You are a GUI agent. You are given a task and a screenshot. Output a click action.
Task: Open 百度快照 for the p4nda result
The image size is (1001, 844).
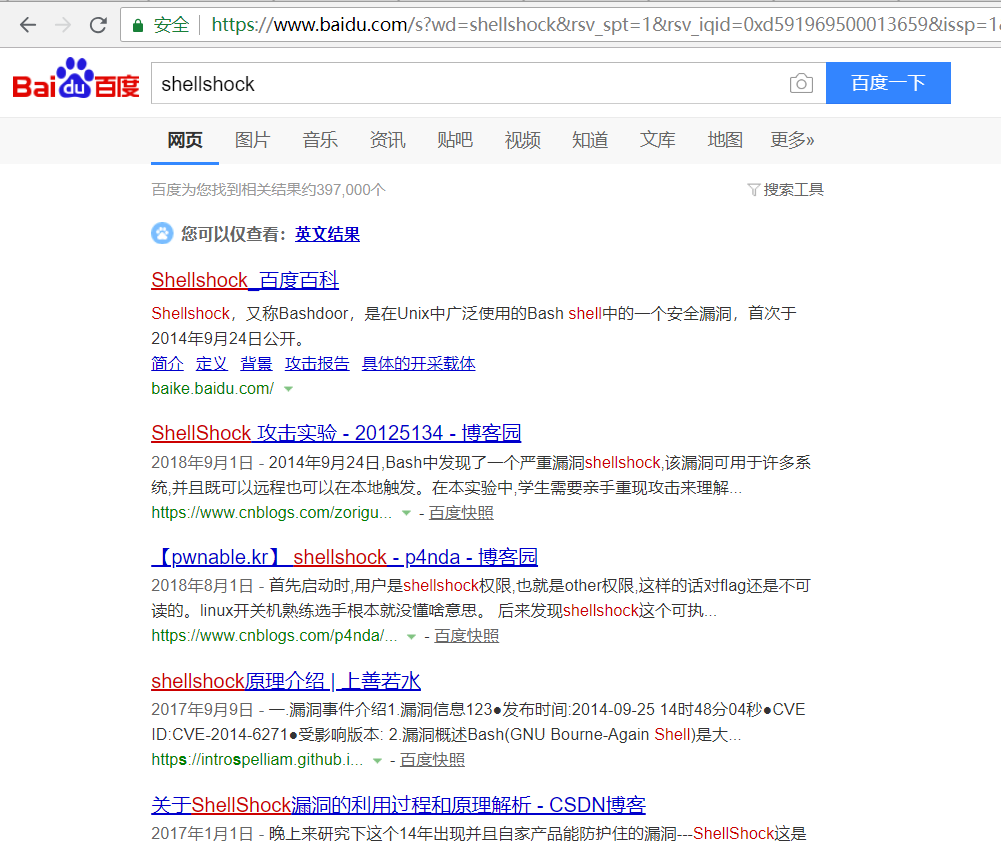click(467, 636)
